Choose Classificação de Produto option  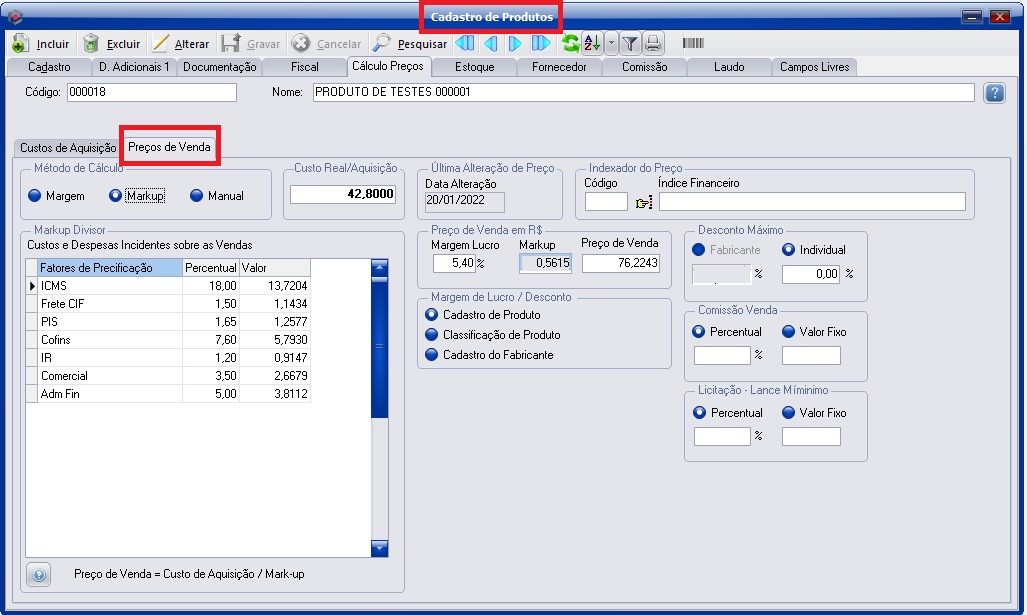432,335
